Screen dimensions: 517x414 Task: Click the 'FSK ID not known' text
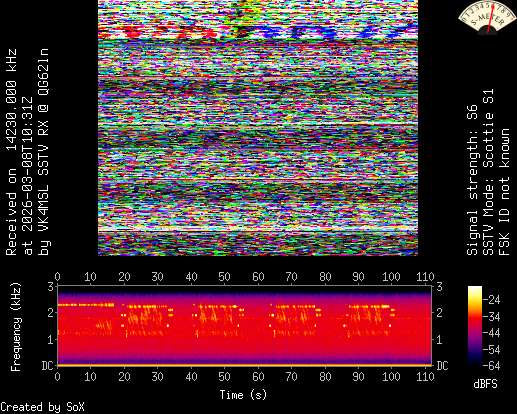click(505, 192)
